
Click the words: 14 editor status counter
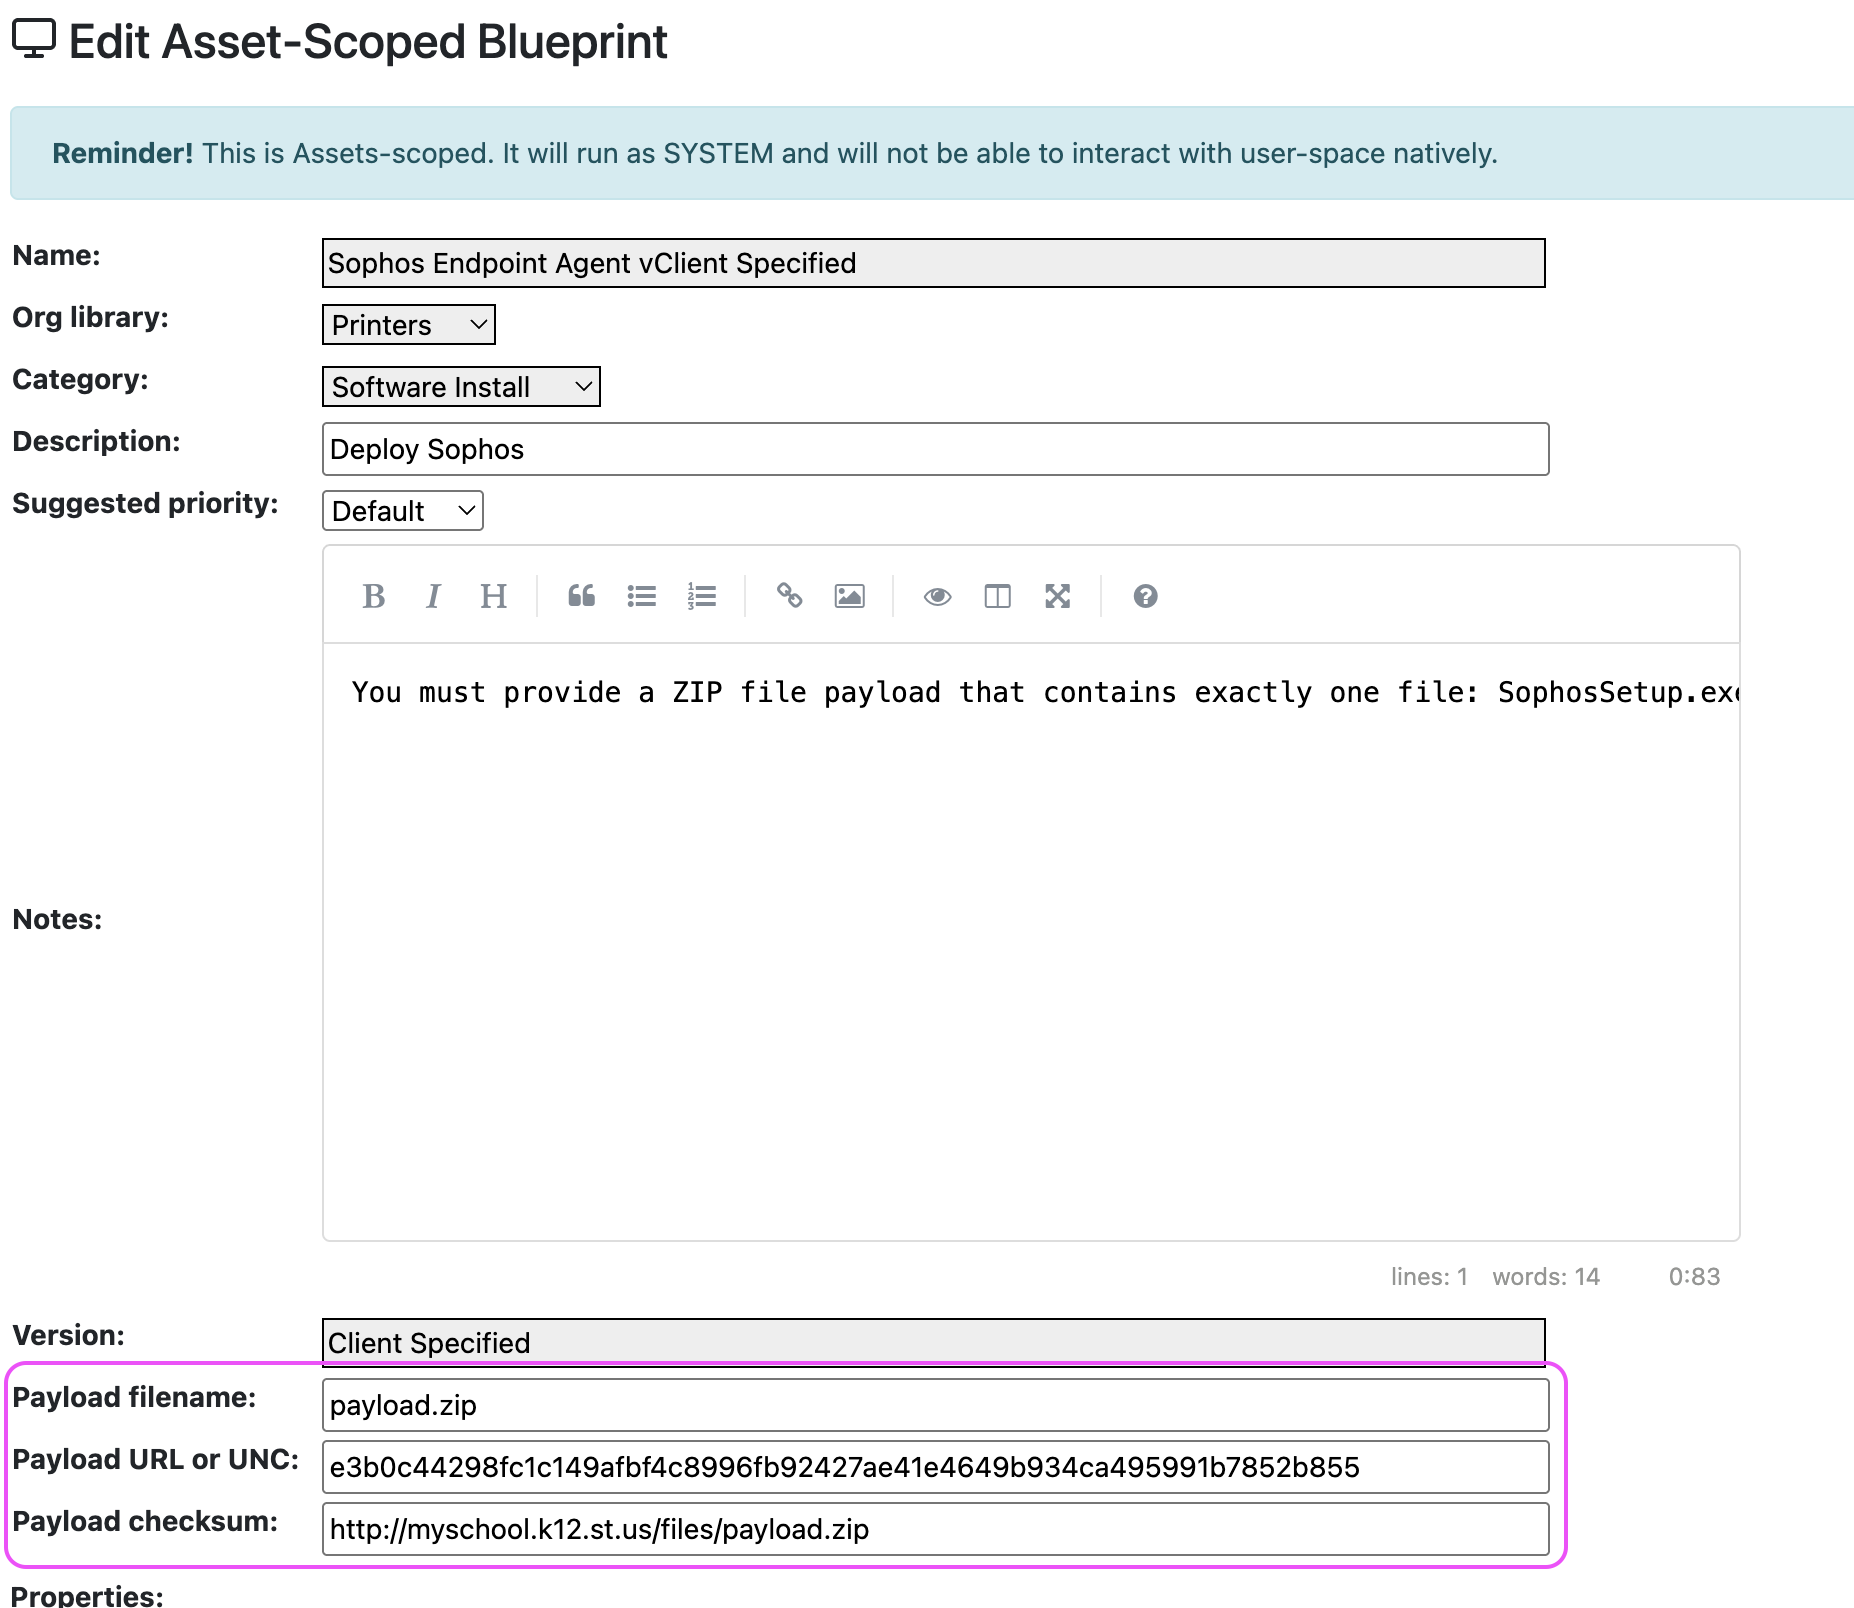click(1546, 1277)
